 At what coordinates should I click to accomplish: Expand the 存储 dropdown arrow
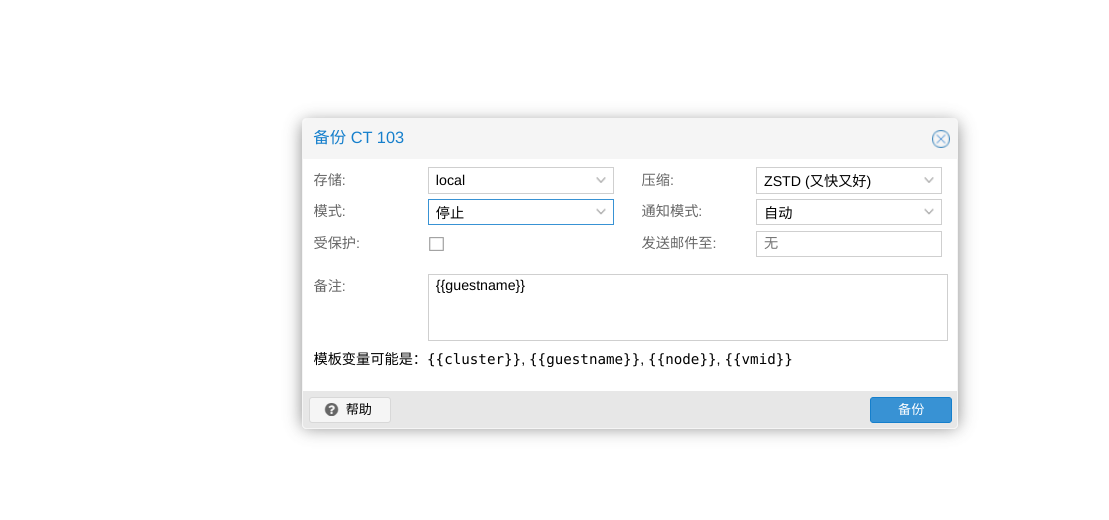[601, 180]
